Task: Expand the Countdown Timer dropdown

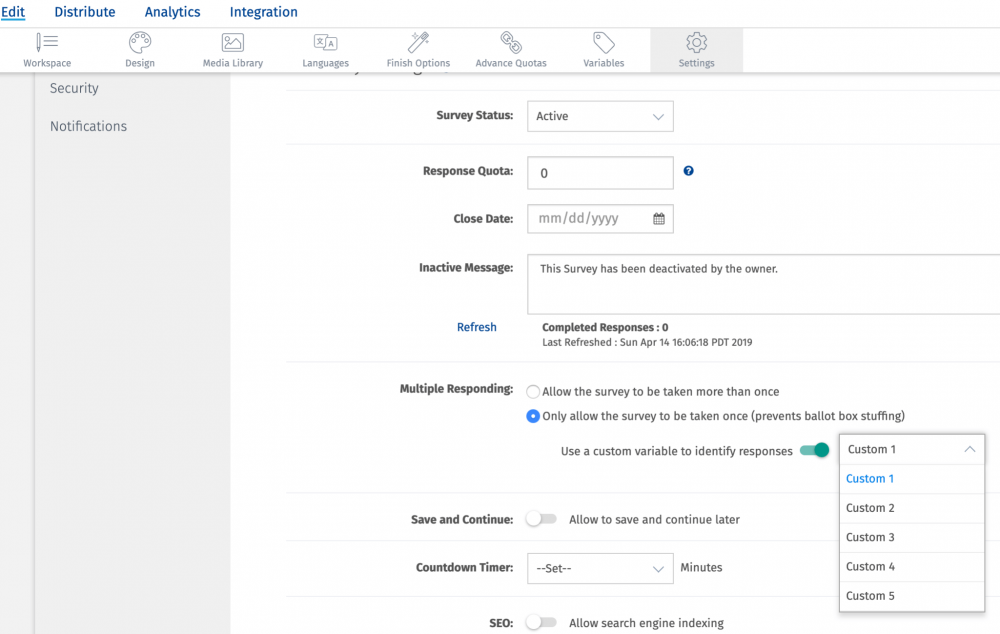Action: pyautogui.click(x=600, y=568)
